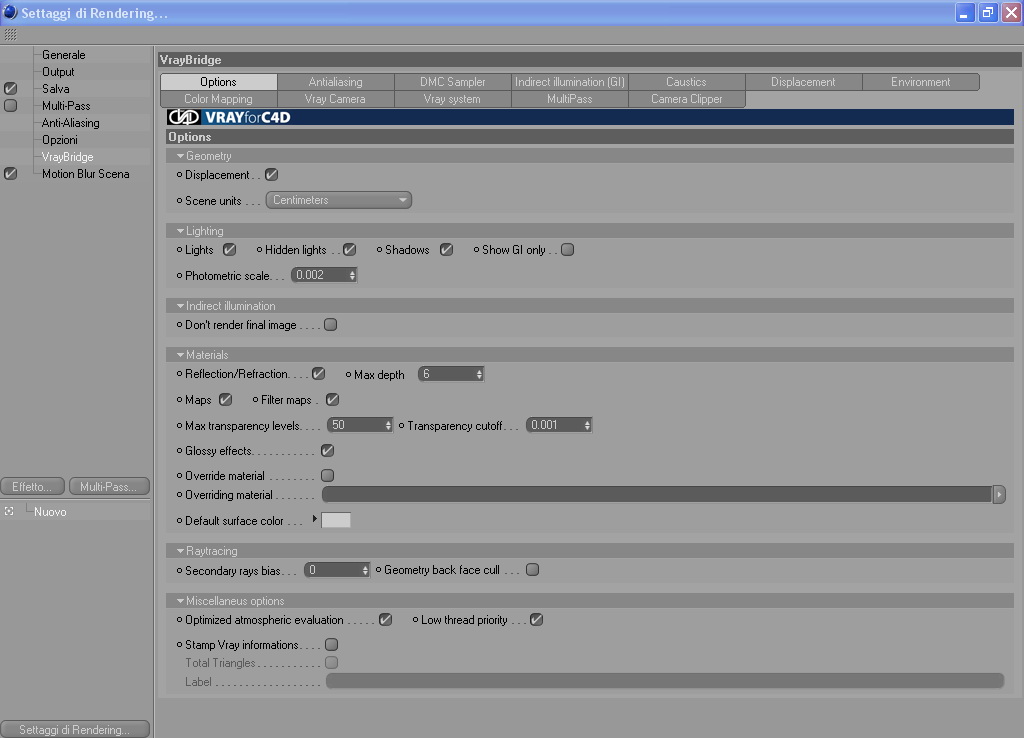
Task: Click the Cinema 4D window title icon
Action: pos(10,12)
